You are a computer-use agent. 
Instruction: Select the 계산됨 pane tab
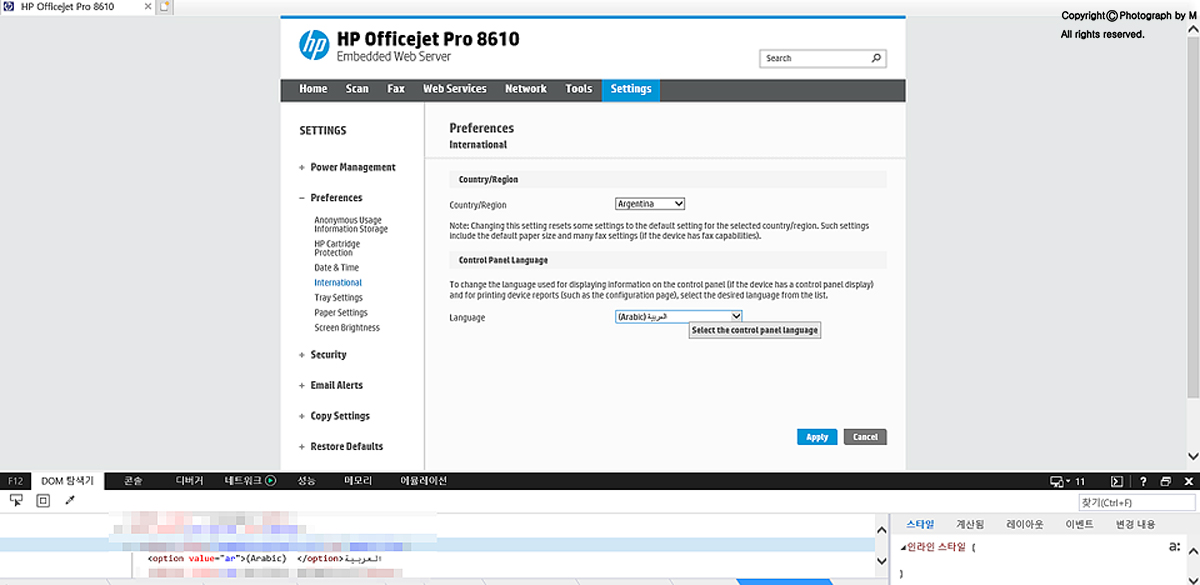(970, 524)
